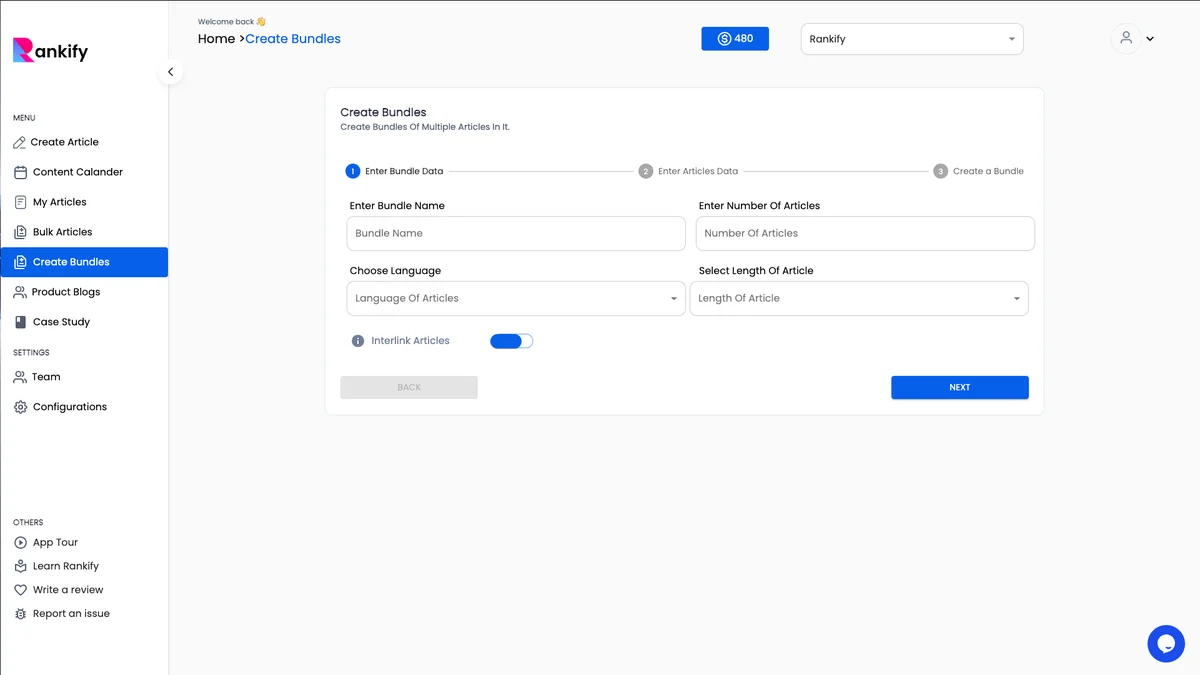Click the user profile avatar icon
Viewport: 1200px width, 675px height.
click(x=1126, y=38)
